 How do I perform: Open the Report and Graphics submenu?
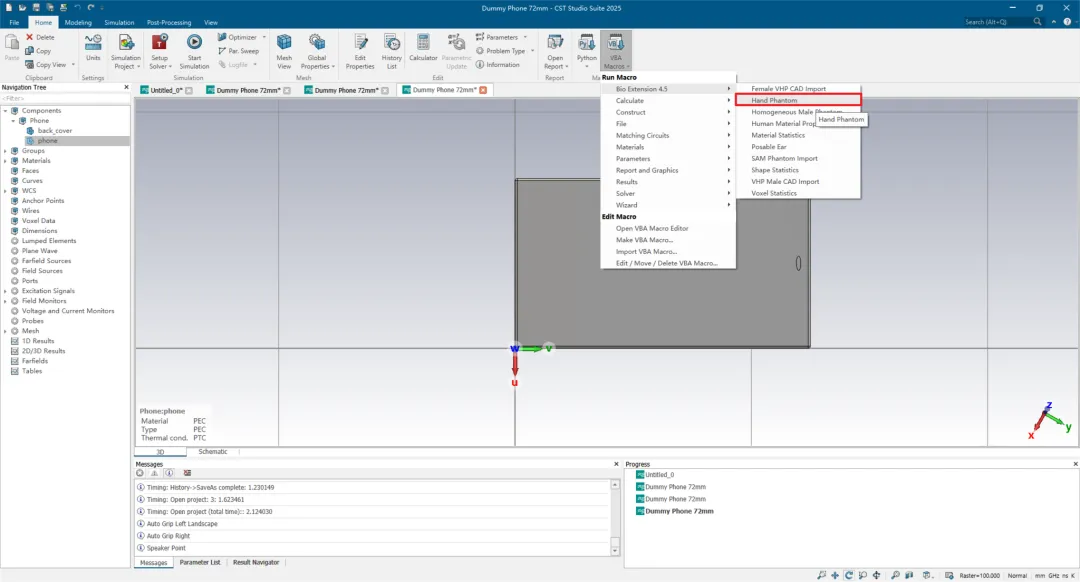[667, 170]
